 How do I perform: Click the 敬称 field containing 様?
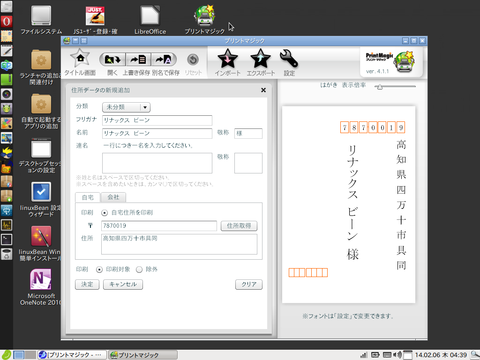248,133
